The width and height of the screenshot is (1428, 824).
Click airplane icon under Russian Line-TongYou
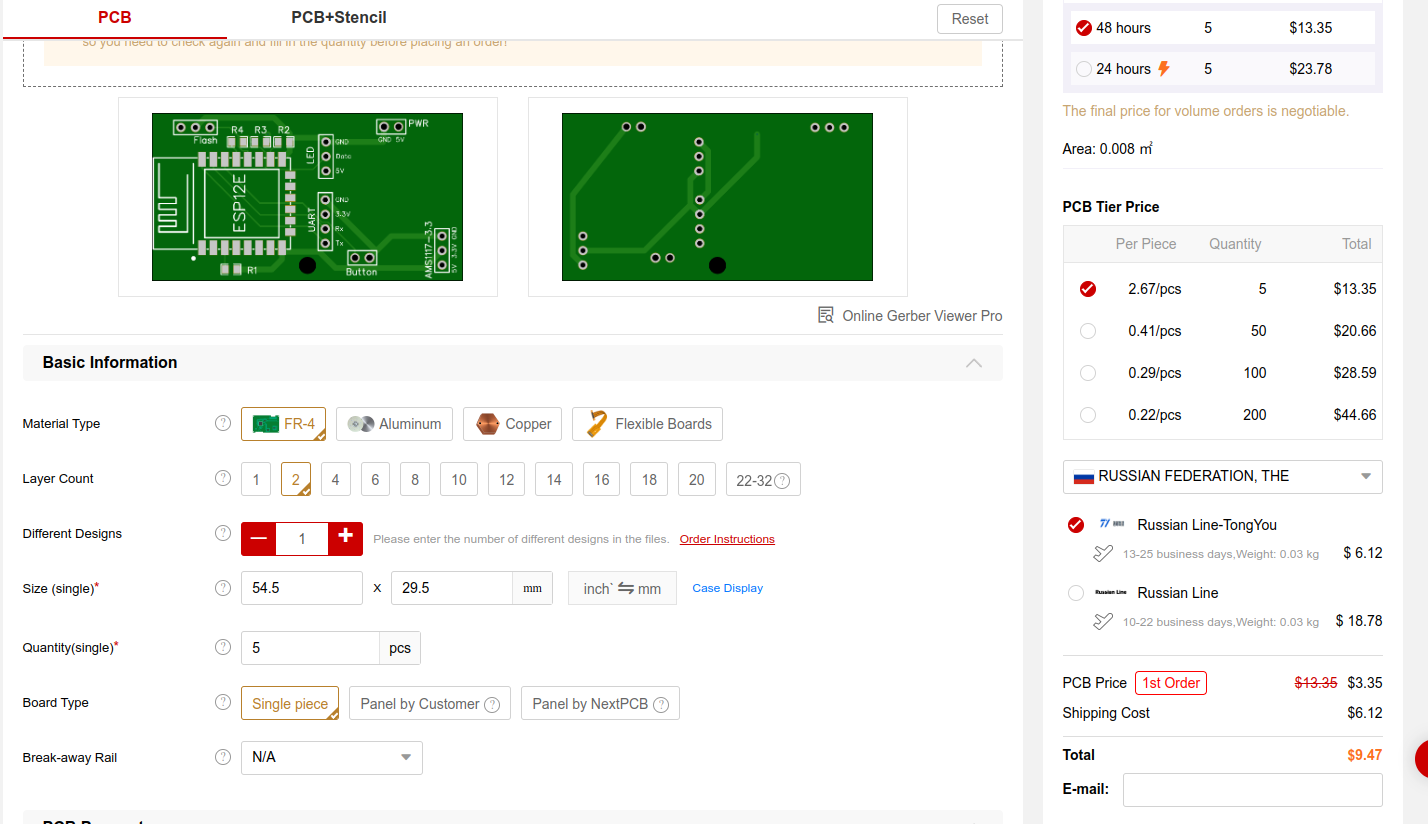[x=1103, y=553]
